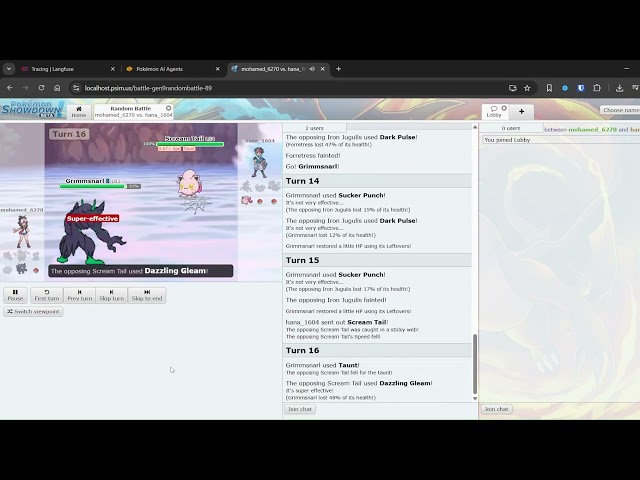640x480 pixels.
Task: Go to Prev turn in replay
Action: pyautogui.click(x=80, y=295)
